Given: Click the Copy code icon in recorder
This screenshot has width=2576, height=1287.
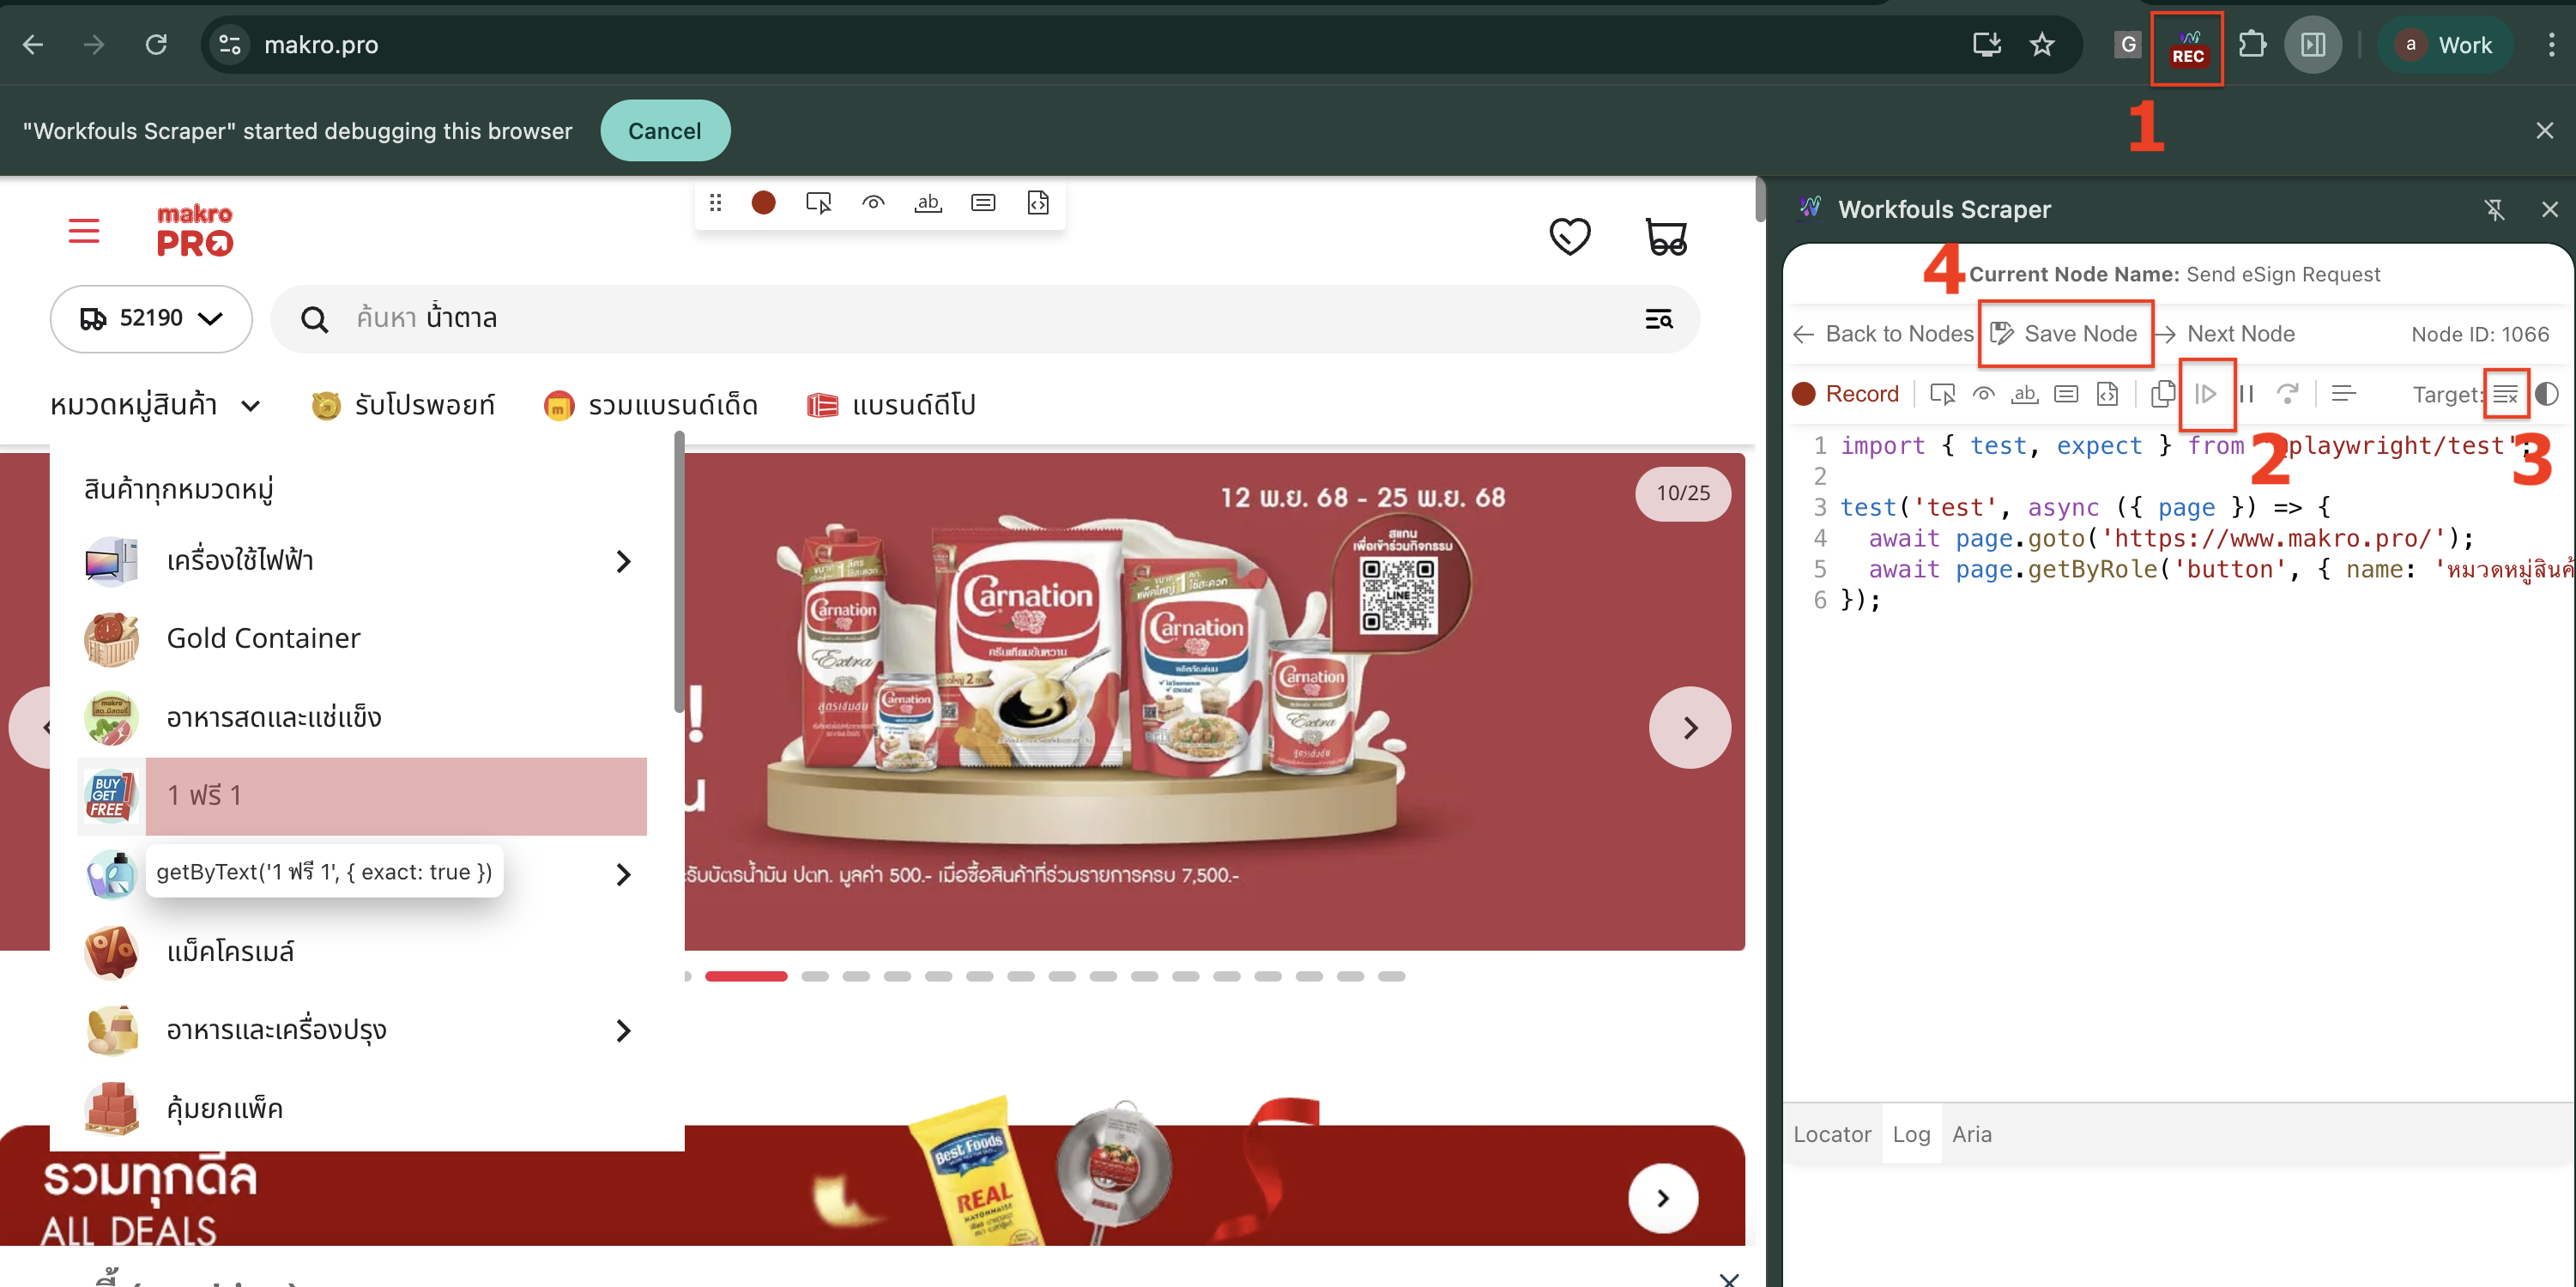Looking at the screenshot, I should click(x=2162, y=394).
